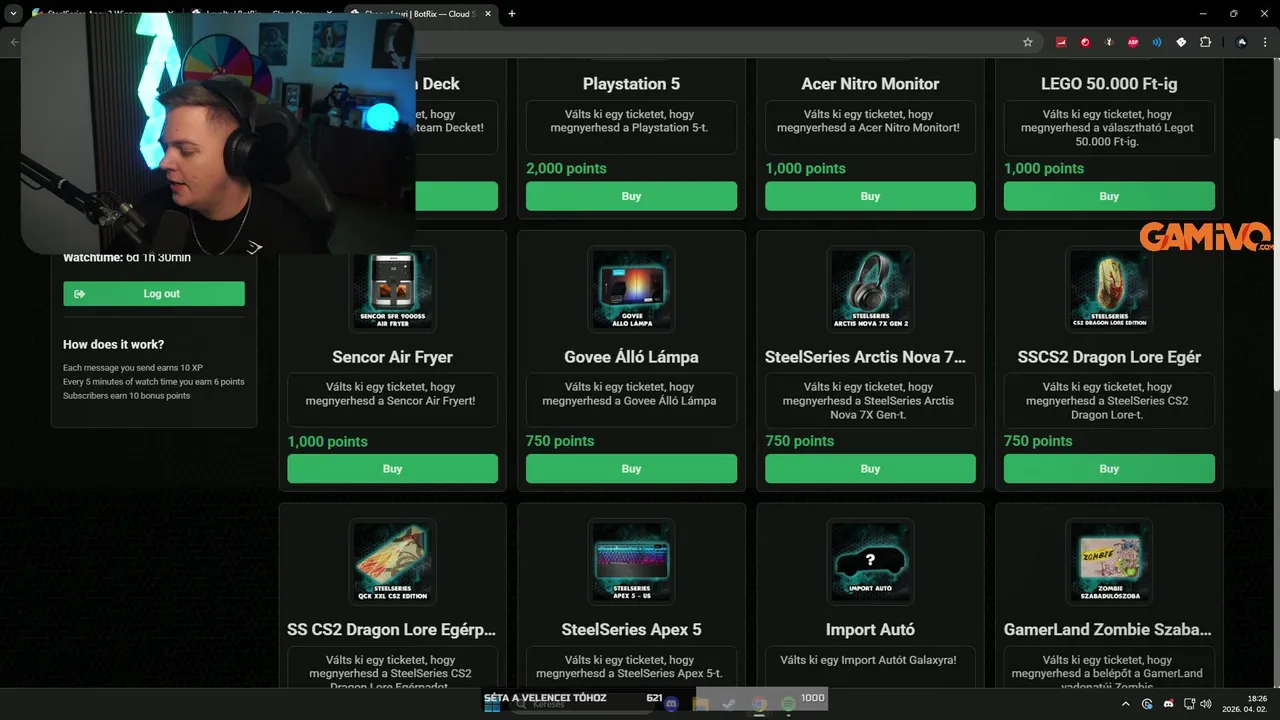Screen dimensions: 1280x720
Task: Click the SS CS2 Dragon Lore Egérp... title
Action: 392,630
